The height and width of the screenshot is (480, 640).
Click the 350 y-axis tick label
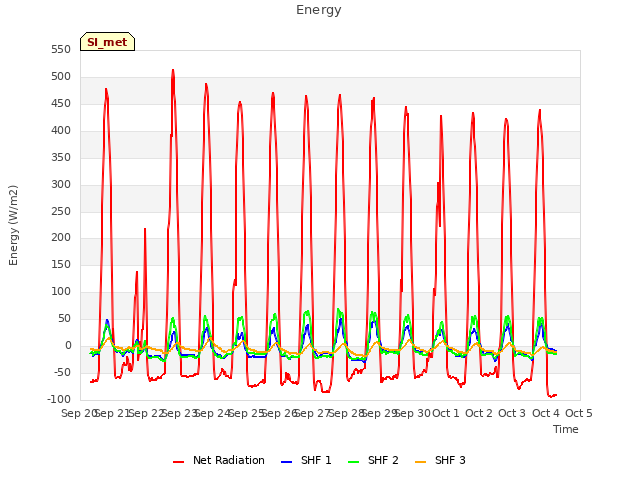click(x=61, y=158)
